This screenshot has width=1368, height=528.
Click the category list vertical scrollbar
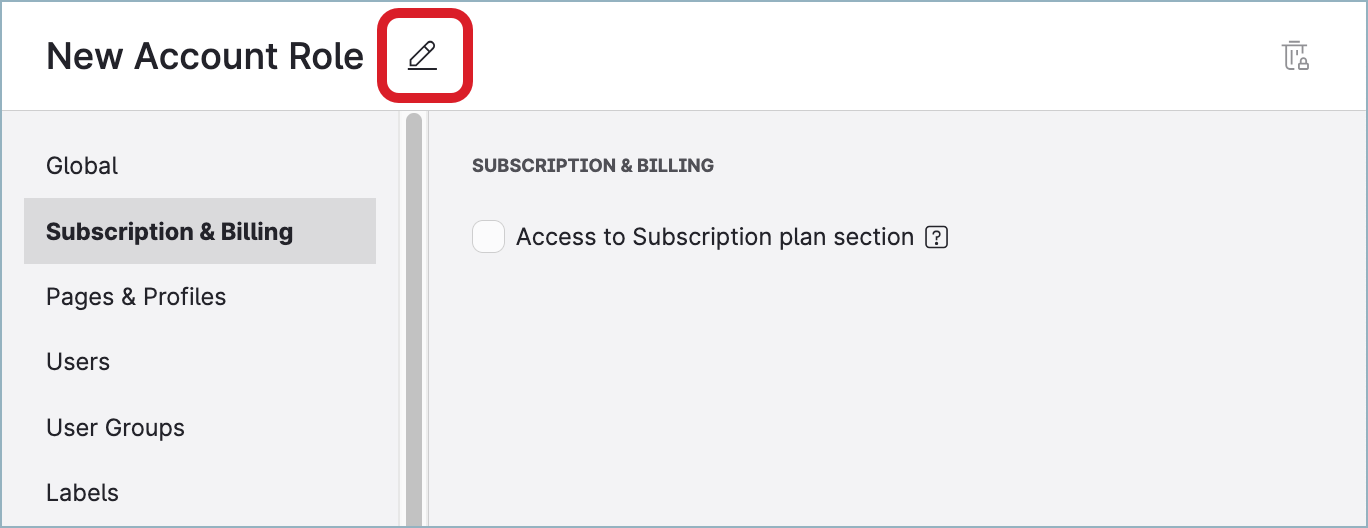[x=414, y=320]
